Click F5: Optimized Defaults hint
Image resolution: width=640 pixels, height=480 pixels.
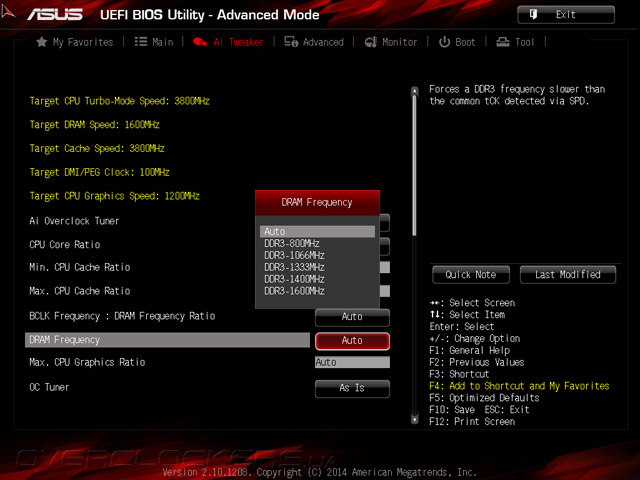pos(484,398)
